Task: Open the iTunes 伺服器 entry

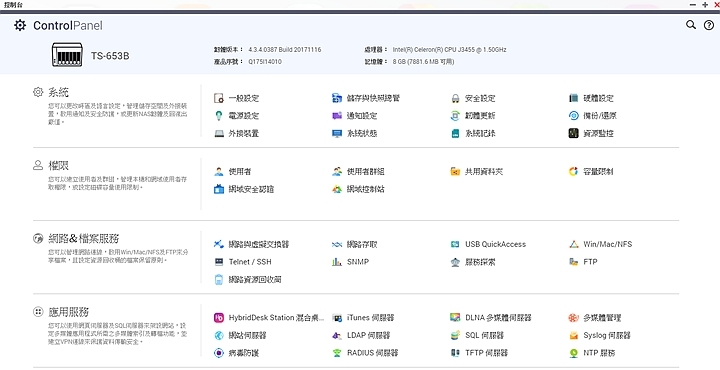Action: click(x=371, y=318)
